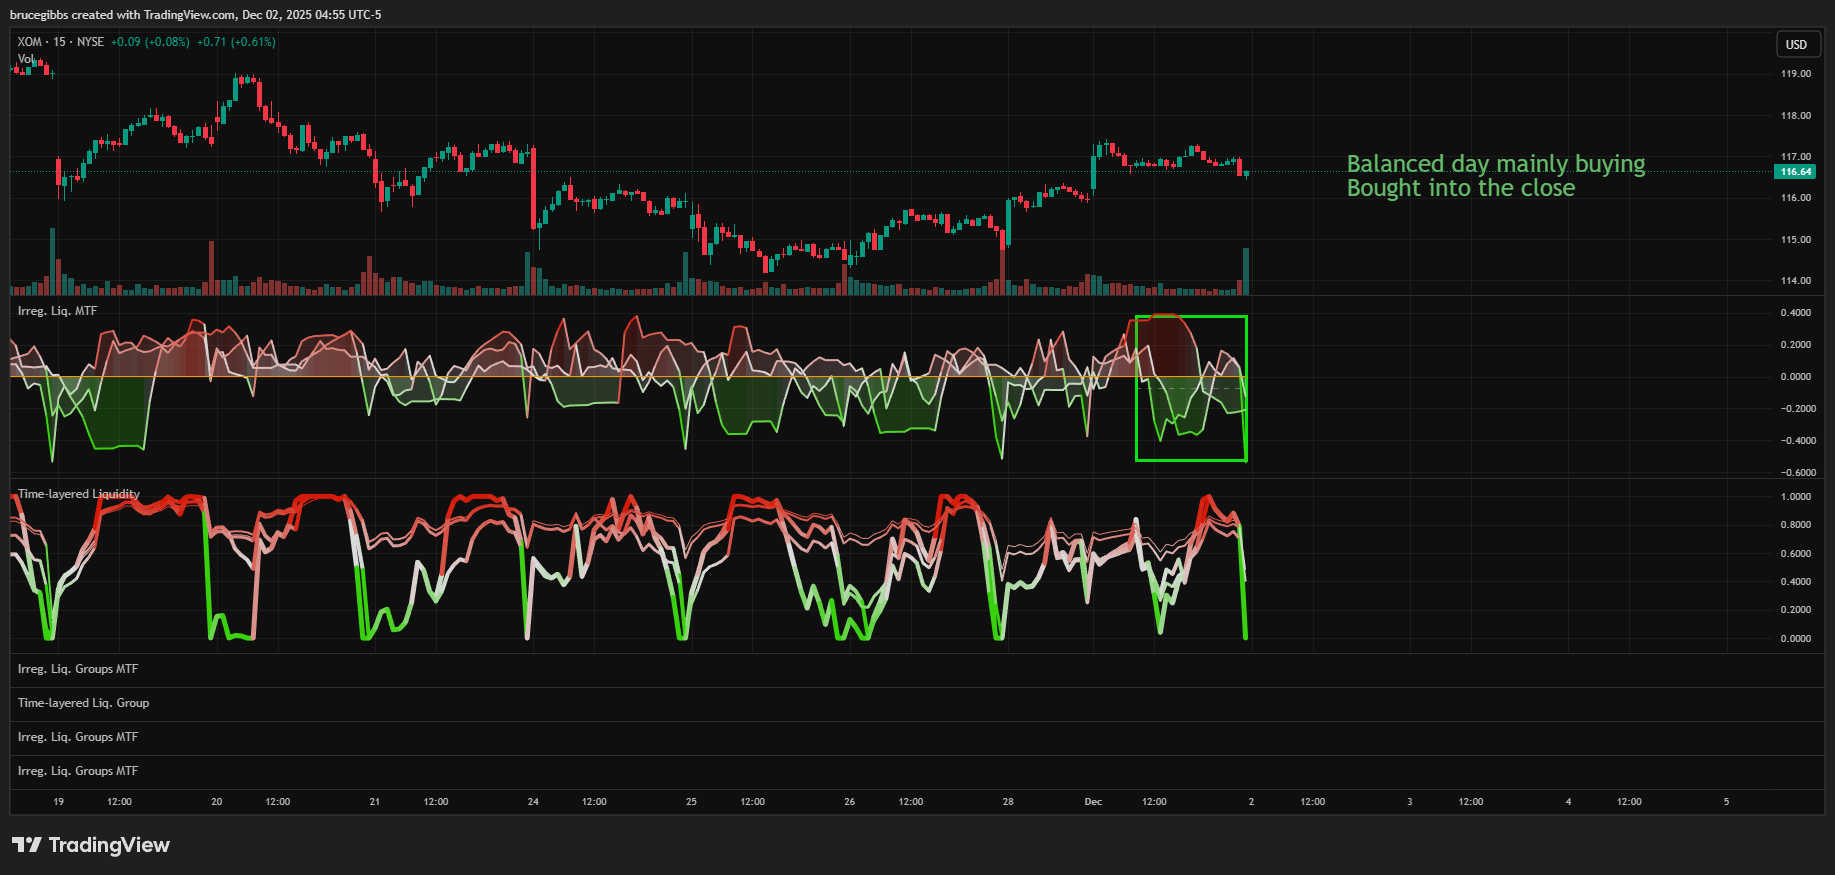Select the 'Balanced day mainly buying' annotation
The height and width of the screenshot is (875, 1835).
1495,164
